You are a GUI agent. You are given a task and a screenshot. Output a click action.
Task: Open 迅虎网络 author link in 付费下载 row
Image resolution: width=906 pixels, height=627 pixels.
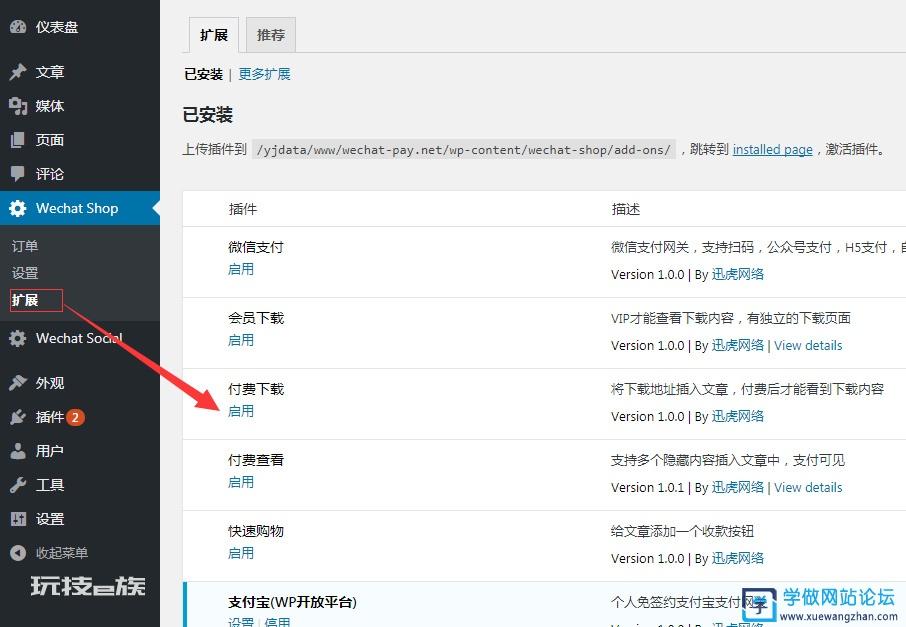click(738, 416)
